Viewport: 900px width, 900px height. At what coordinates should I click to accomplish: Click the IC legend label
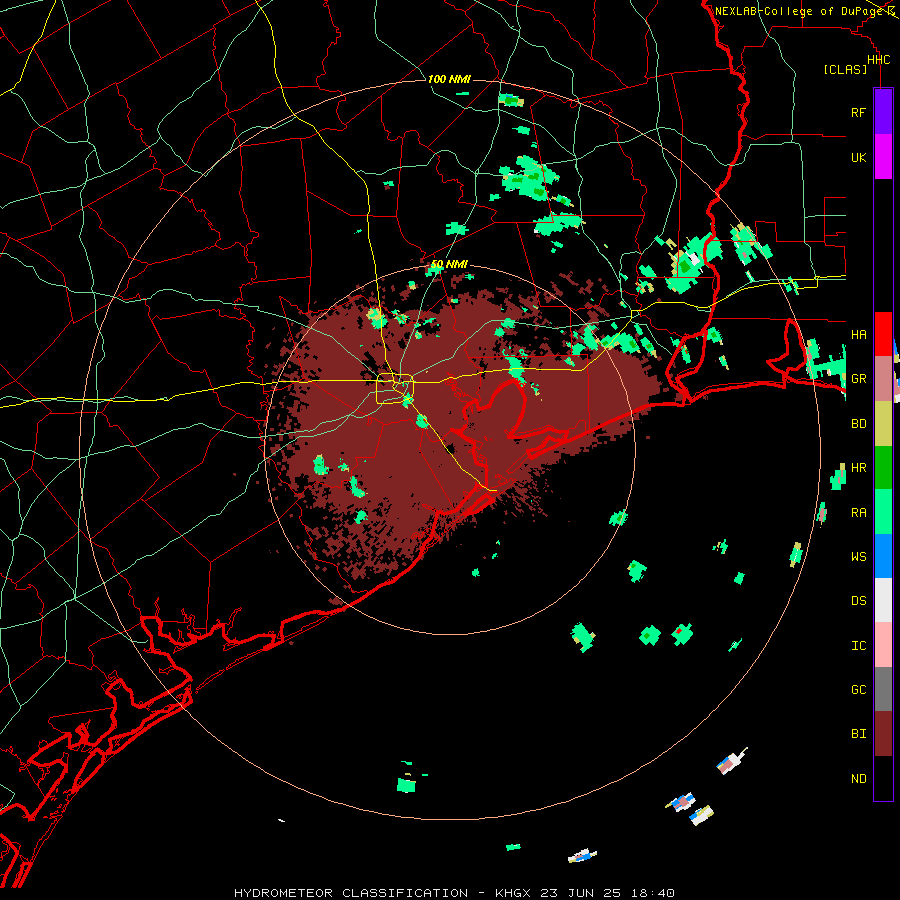pos(858,646)
